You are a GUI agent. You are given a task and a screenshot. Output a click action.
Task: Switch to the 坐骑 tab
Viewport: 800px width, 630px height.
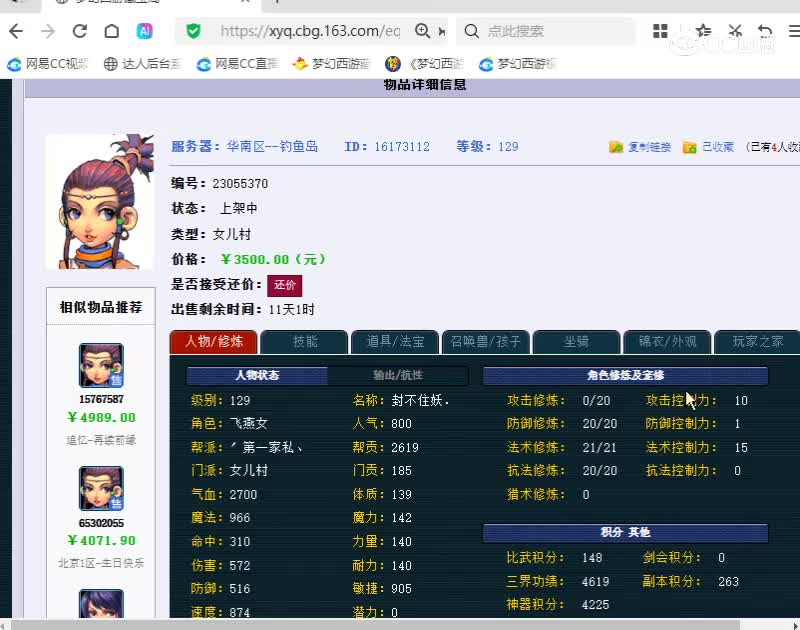[576, 341]
